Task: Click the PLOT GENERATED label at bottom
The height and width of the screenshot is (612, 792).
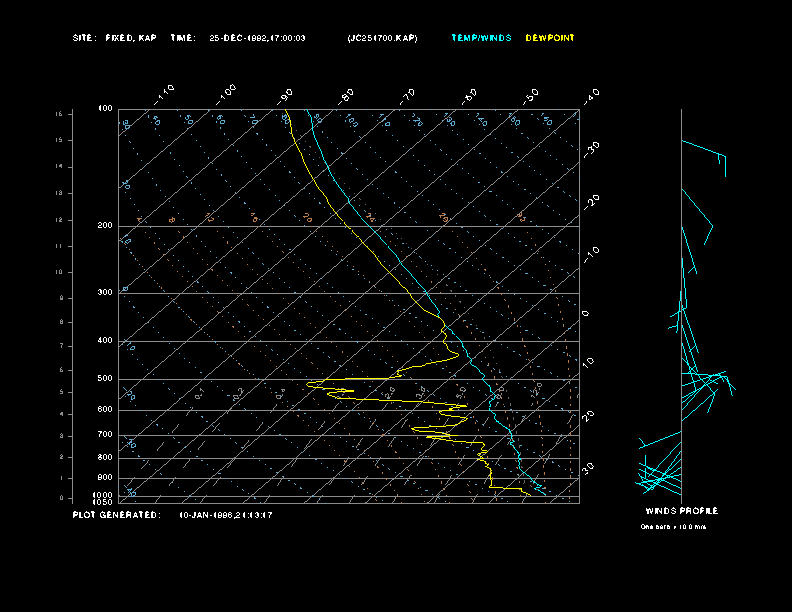Action: click(x=116, y=515)
